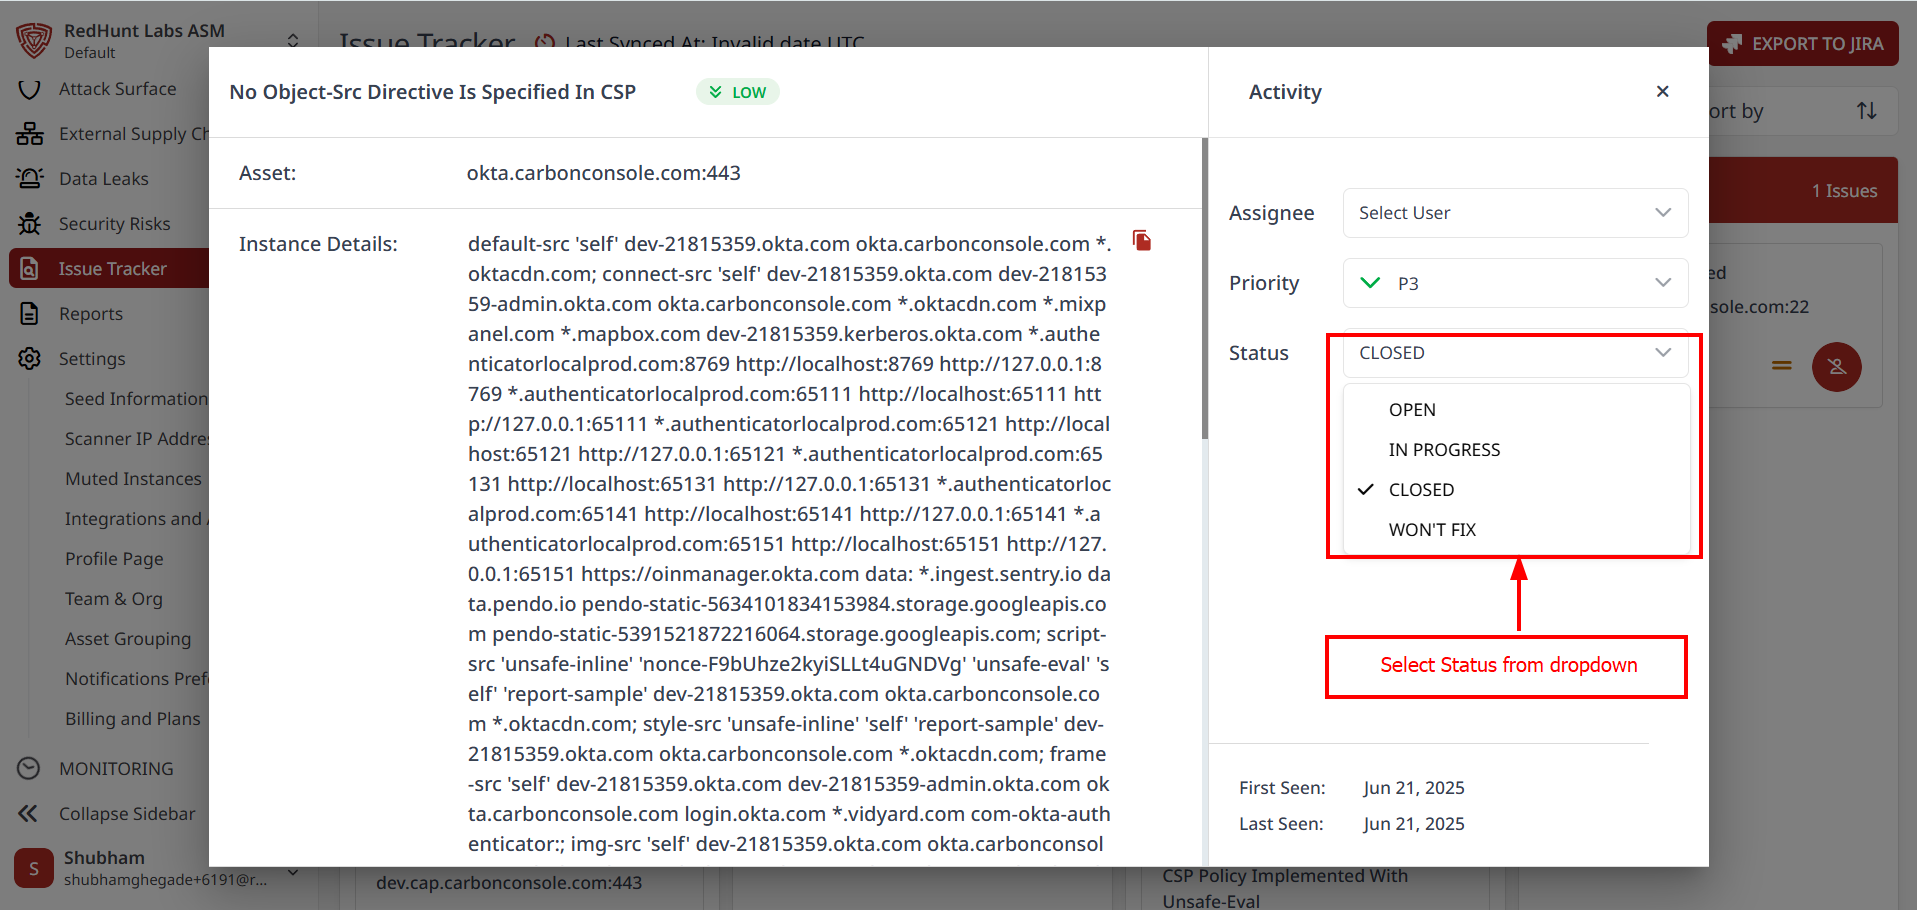Collapse the Status CLOSED dropdown

tap(1515, 353)
